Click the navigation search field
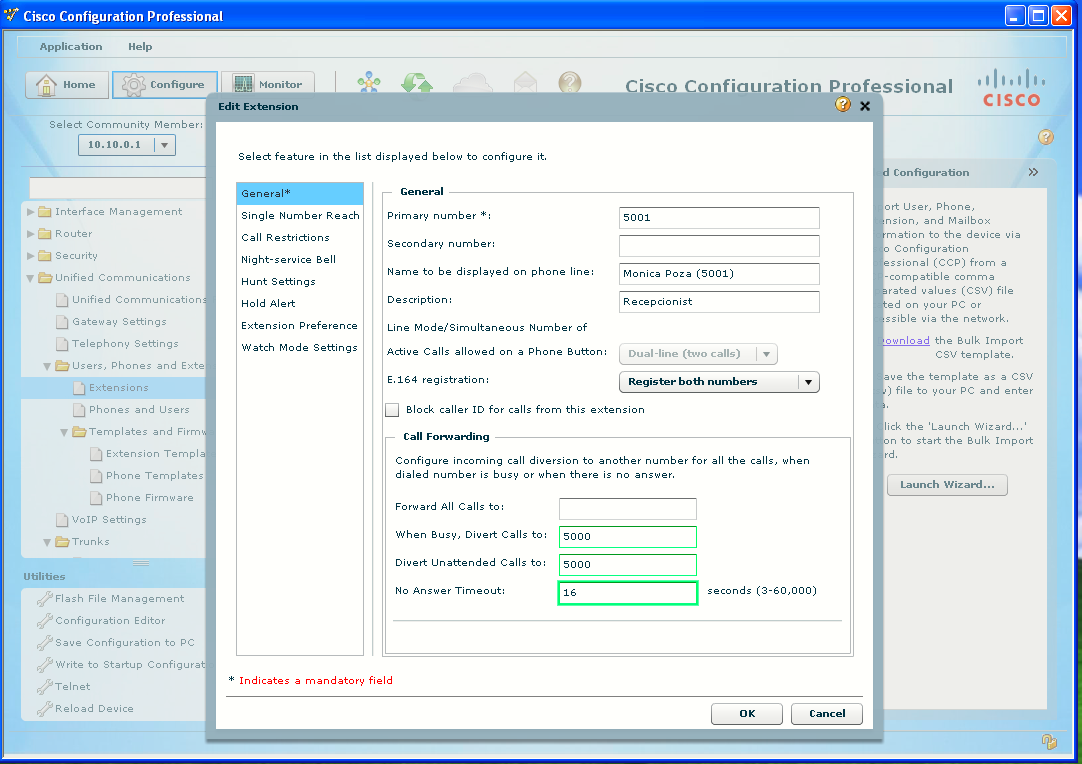The image size is (1082, 764). point(117,187)
